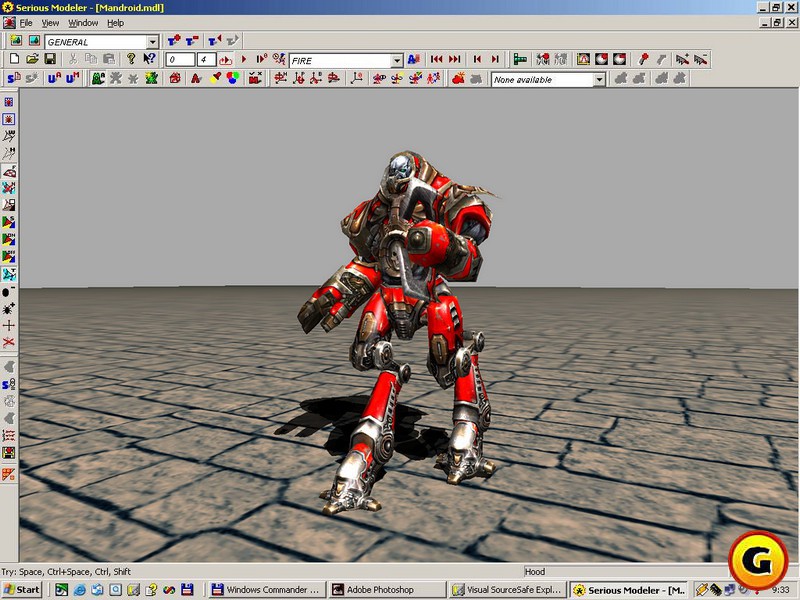Click the top left sidebar blue square icon

9,102
